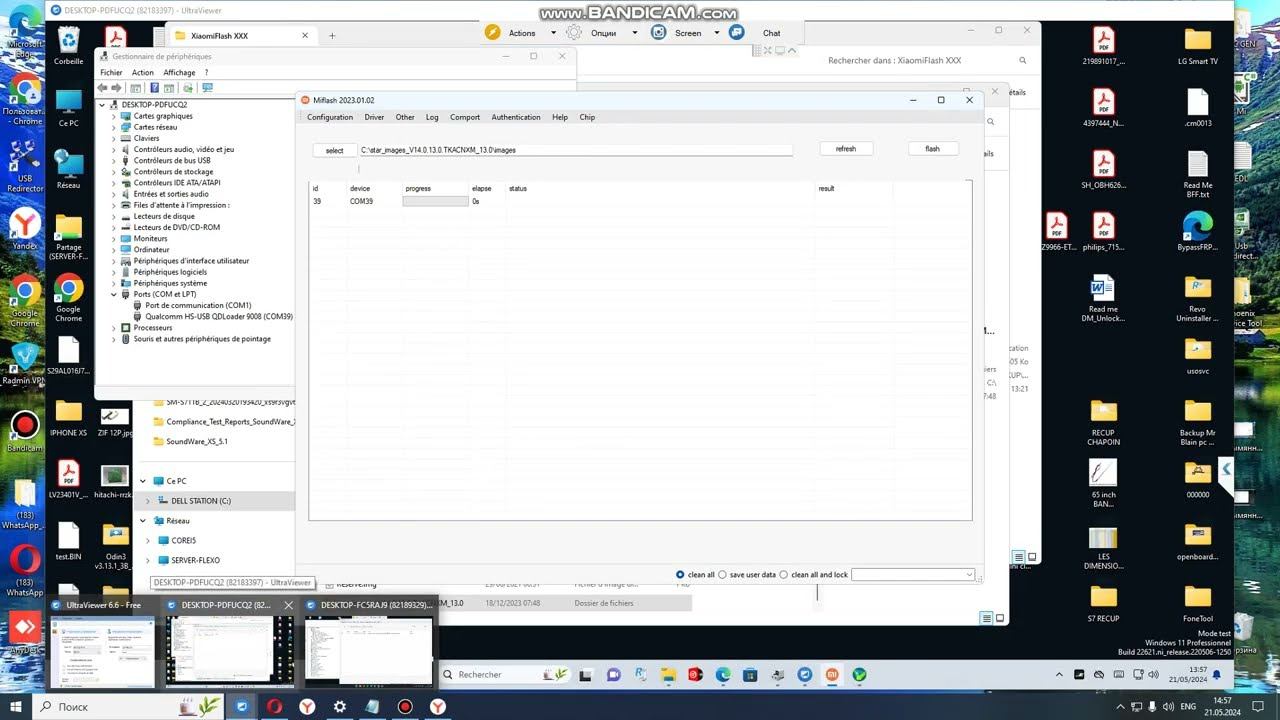Select the save user data radio option
The height and width of the screenshot is (720, 1280).
[x=748, y=575]
